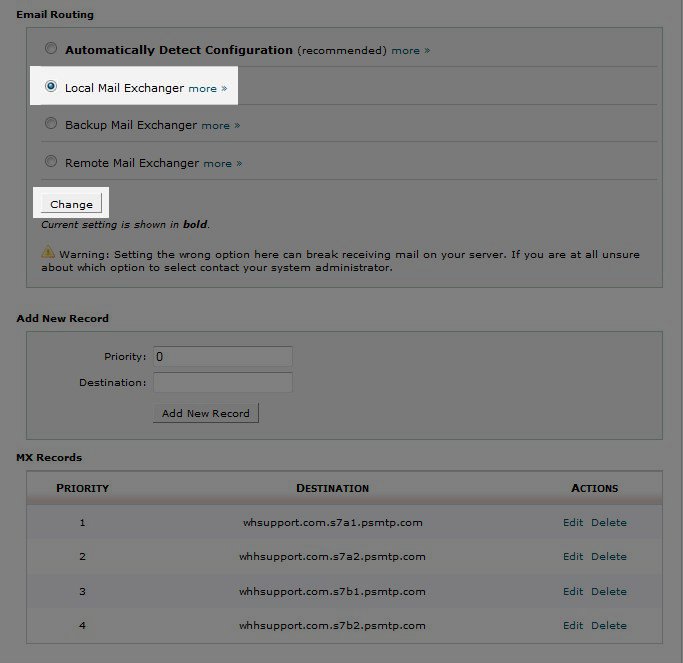
Task: Delete the priority 3 MX record
Action: tap(608, 591)
